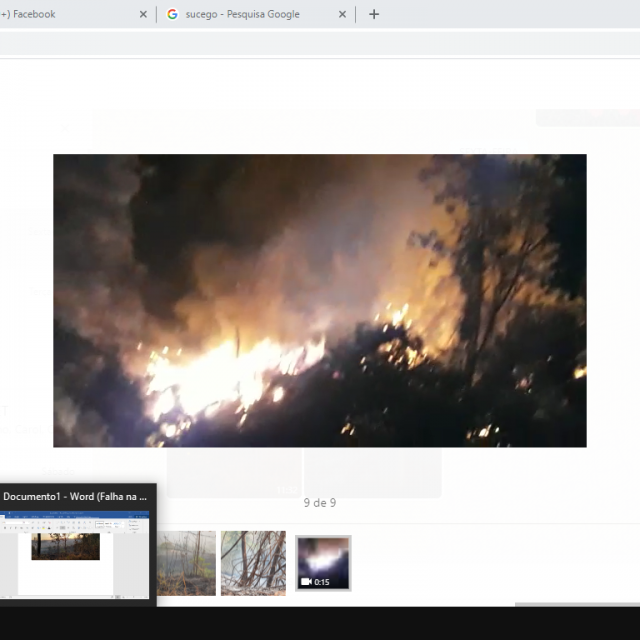Click the empty Windows taskbar area
The image size is (640, 640).
[400, 623]
